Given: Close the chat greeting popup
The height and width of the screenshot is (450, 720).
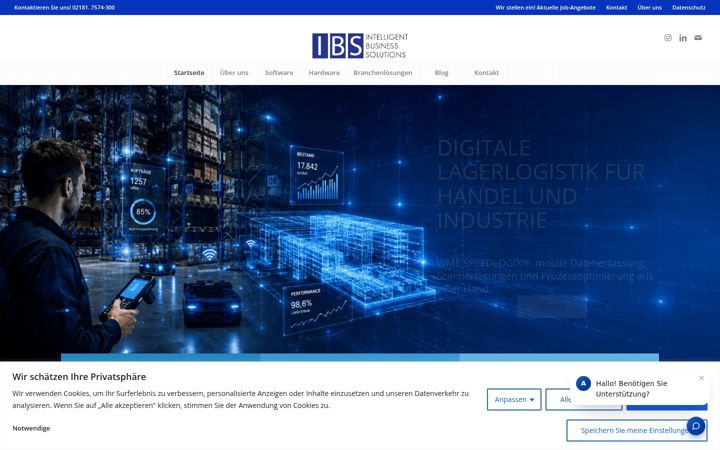Looking at the screenshot, I should 701,378.
